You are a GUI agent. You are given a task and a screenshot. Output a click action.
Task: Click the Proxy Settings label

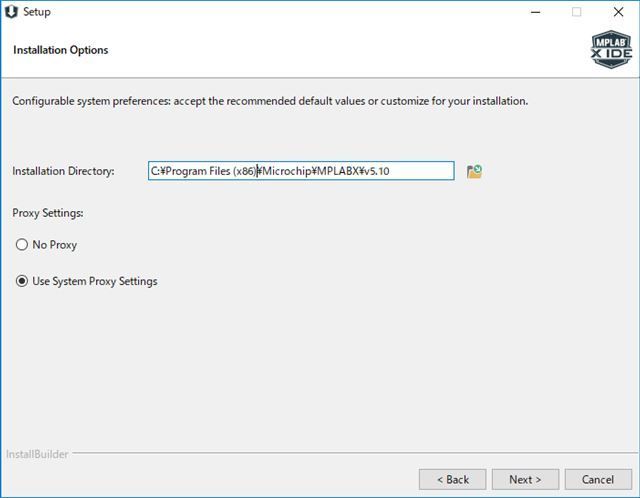pyautogui.click(x=48, y=213)
